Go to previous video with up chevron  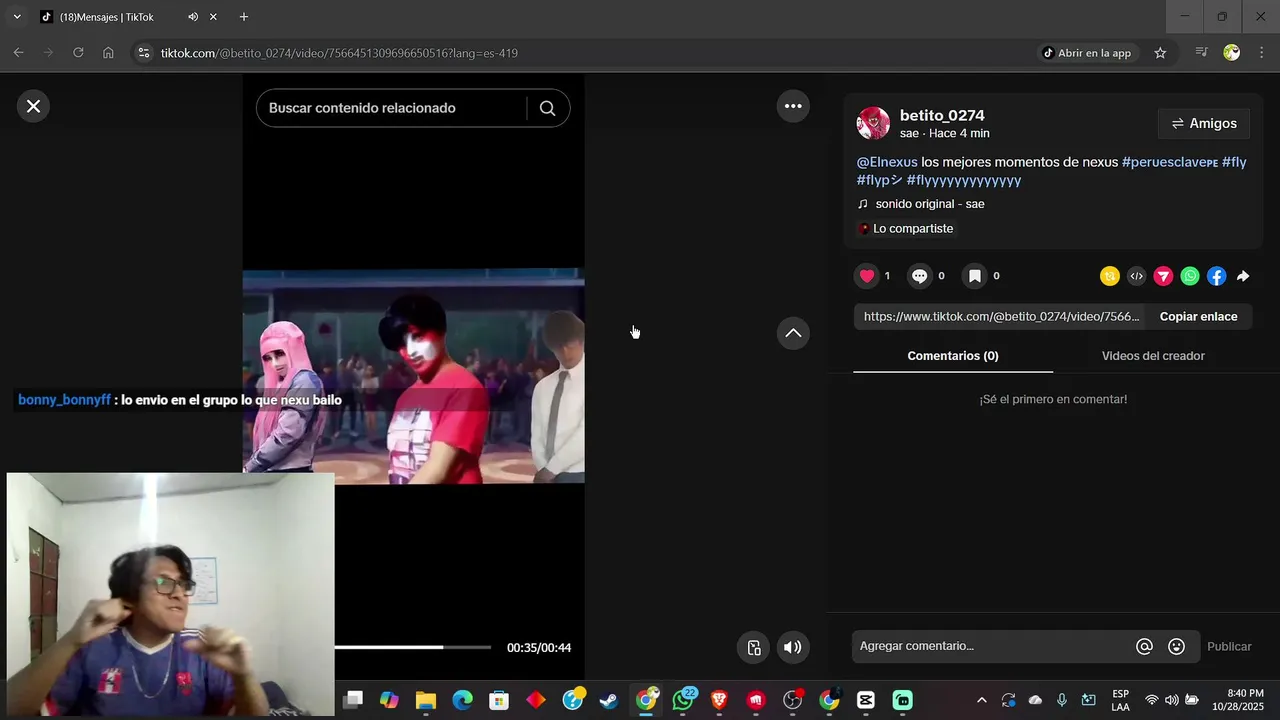click(x=793, y=333)
